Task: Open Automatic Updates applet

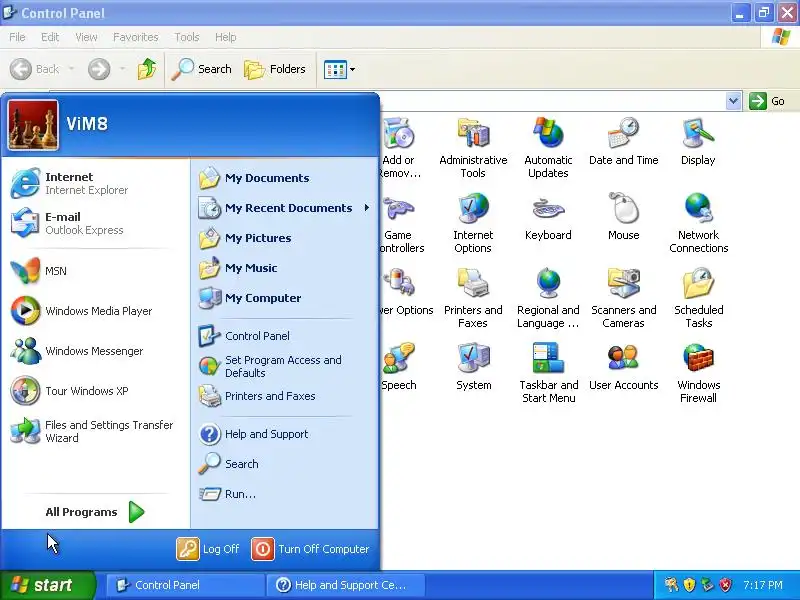Action: coord(548,148)
